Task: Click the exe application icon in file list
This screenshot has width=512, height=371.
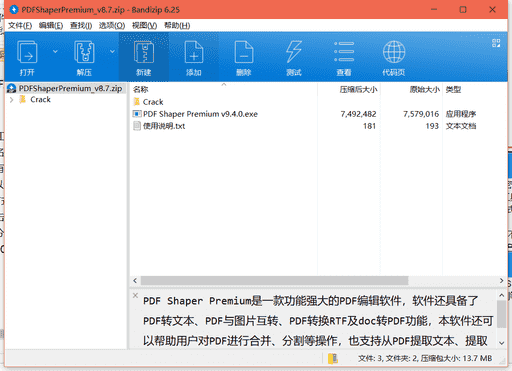Action: point(137,114)
